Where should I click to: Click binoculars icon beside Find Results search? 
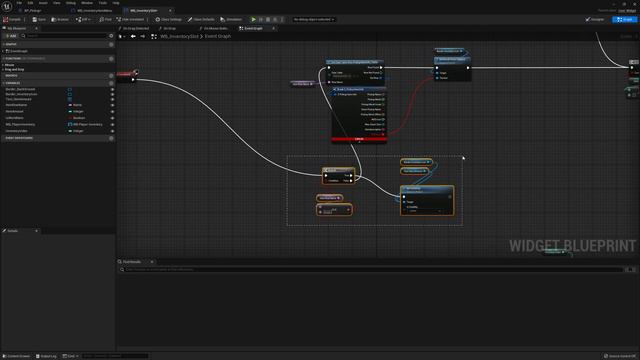point(630,269)
